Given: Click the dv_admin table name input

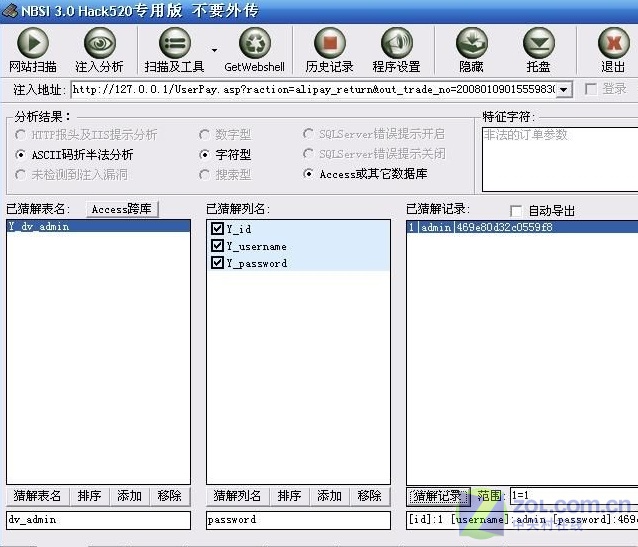Looking at the screenshot, I should 98,520.
